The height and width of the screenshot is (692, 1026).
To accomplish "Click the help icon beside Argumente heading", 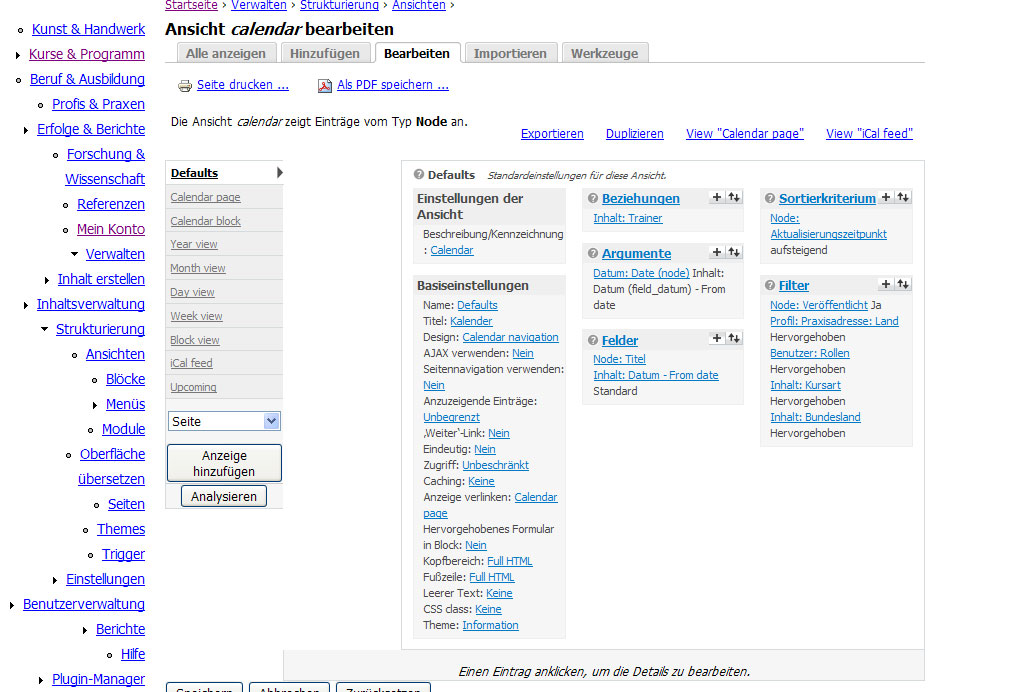I will pyautogui.click(x=593, y=254).
